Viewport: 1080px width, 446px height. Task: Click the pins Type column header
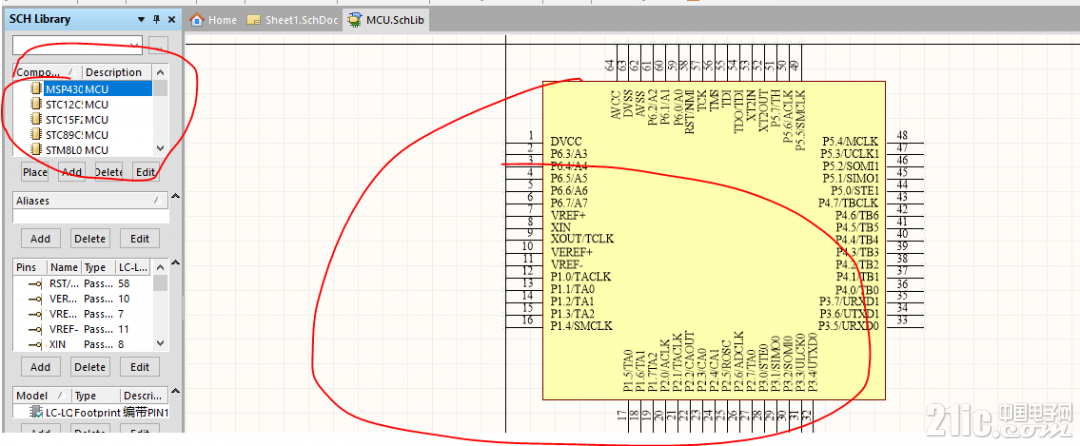(98, 267)
